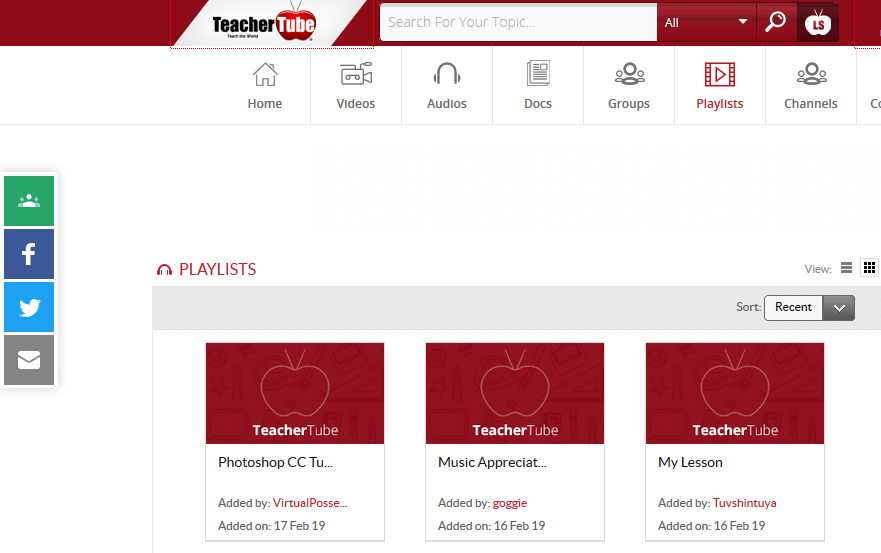Click the TeacherTube logo
Image resolution: width=881 pixels, height=553 pixels.
pyautogui.click(x=264, y=22)
